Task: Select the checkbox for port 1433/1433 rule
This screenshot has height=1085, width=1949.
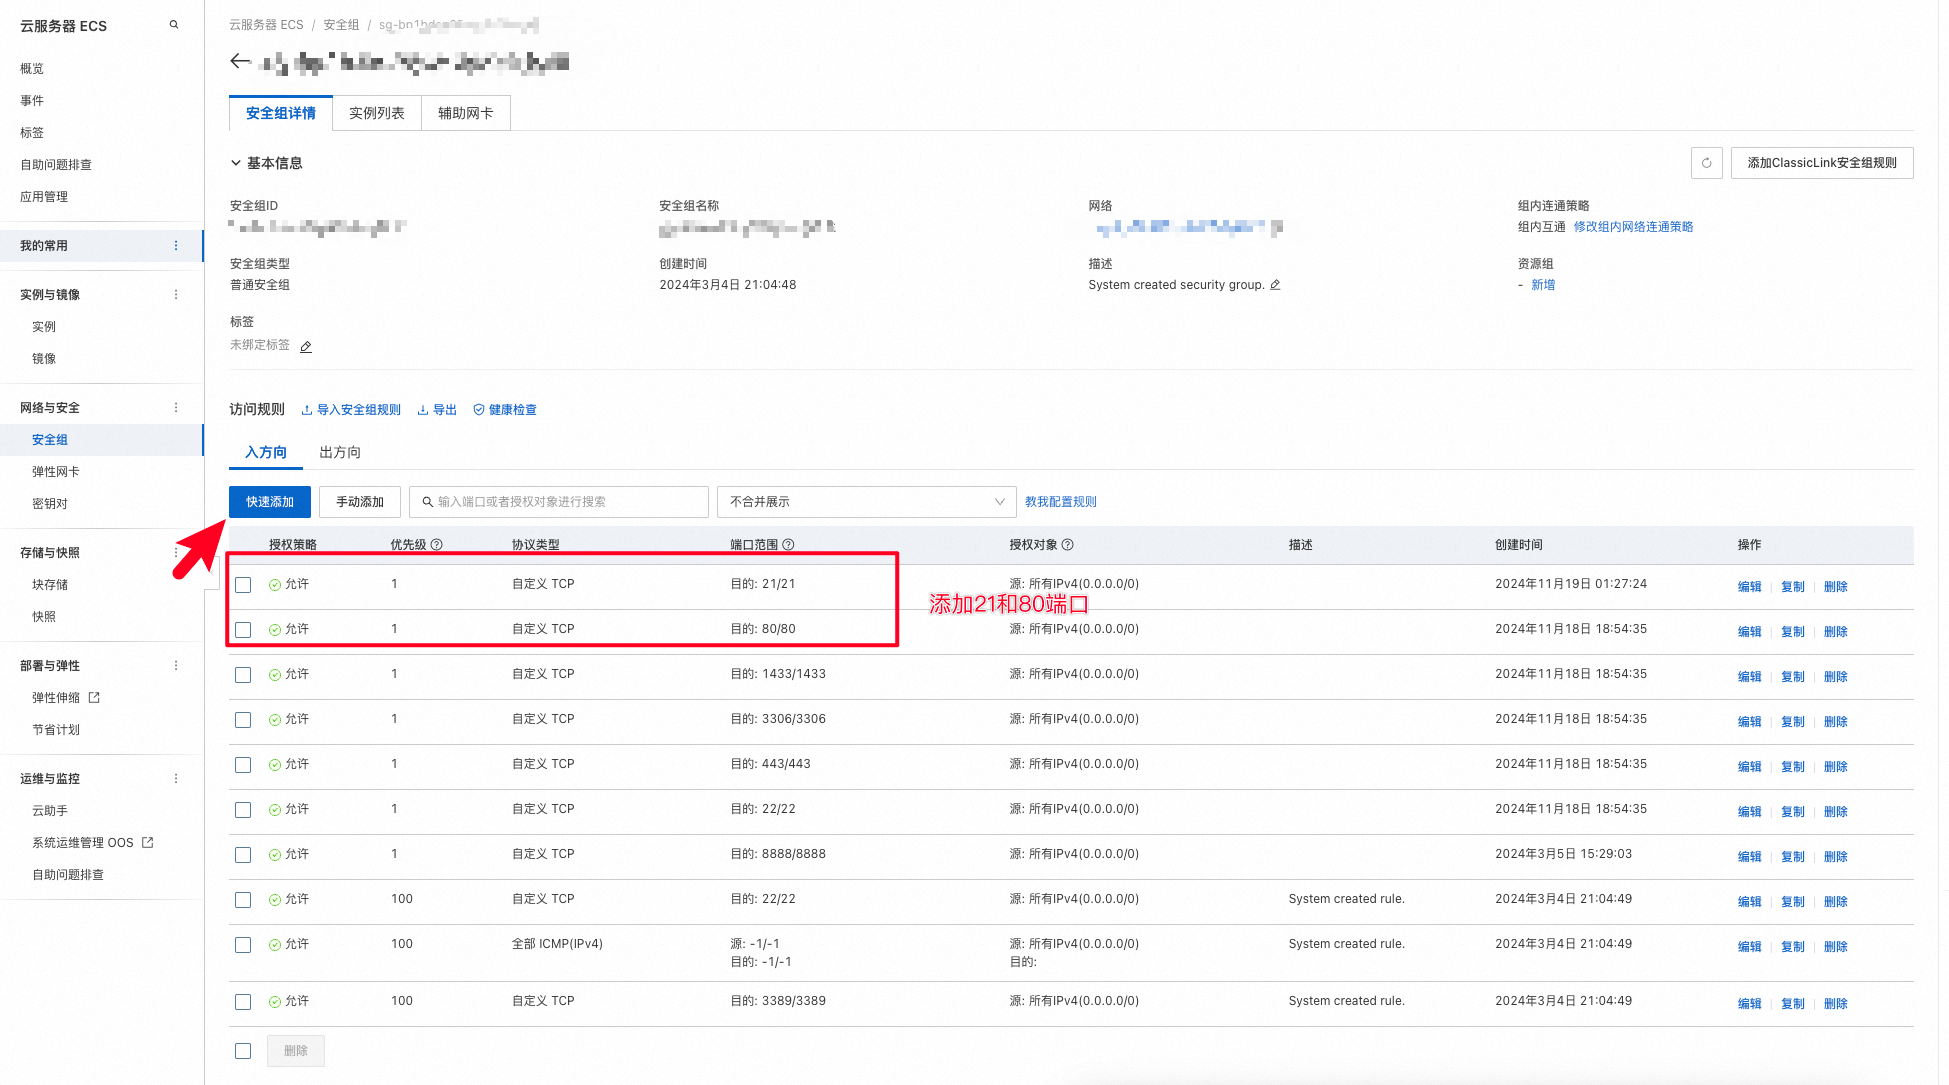Action: tap(243, 675)
